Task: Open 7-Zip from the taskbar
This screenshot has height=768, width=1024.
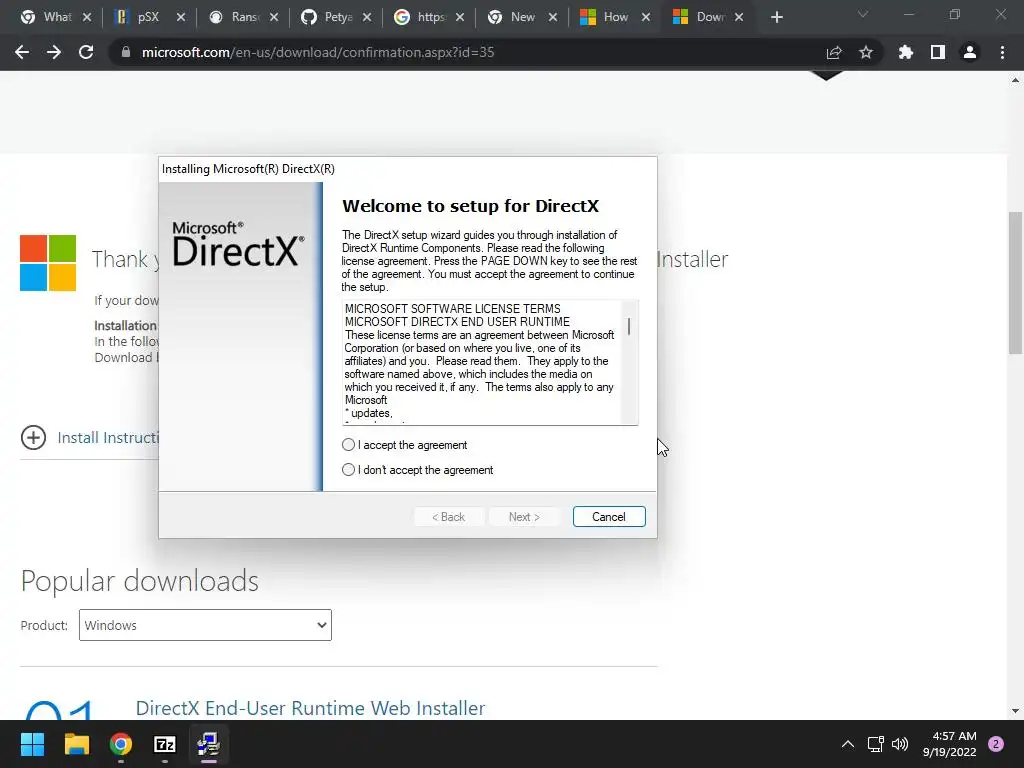Action: 165,744
